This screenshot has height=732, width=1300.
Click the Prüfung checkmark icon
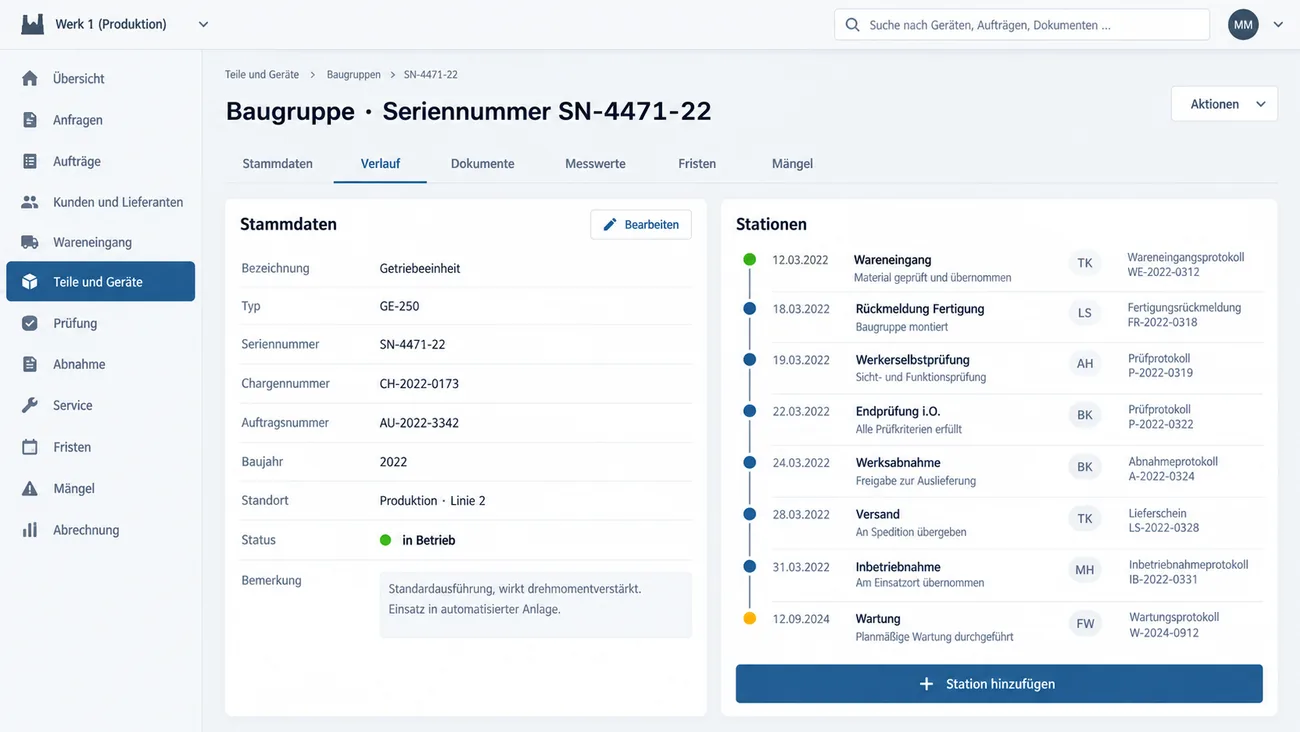(30, 323)
